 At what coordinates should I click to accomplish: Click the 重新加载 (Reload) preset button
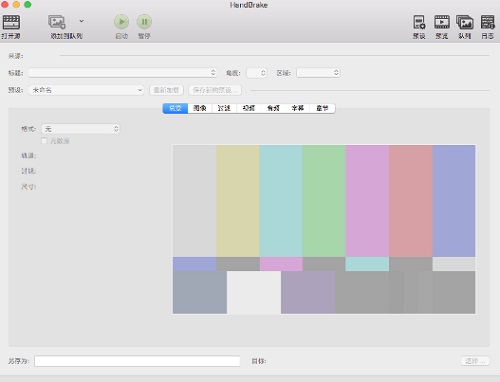point(166,90)
